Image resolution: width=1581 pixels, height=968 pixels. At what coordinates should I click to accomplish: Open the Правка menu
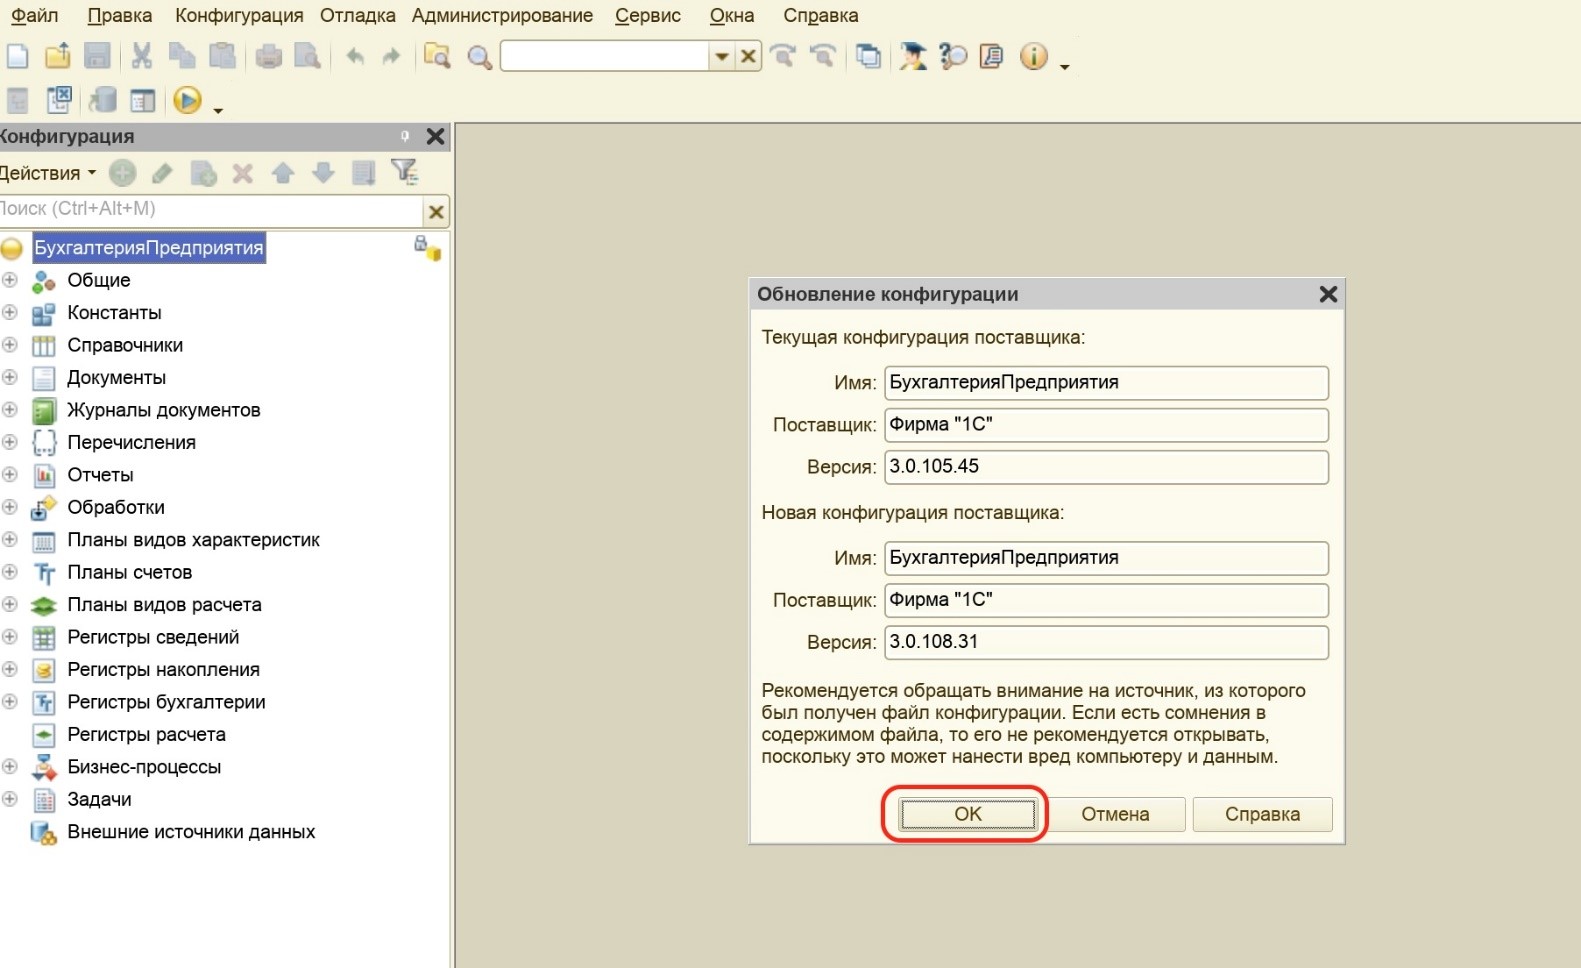tap(120, 16)
